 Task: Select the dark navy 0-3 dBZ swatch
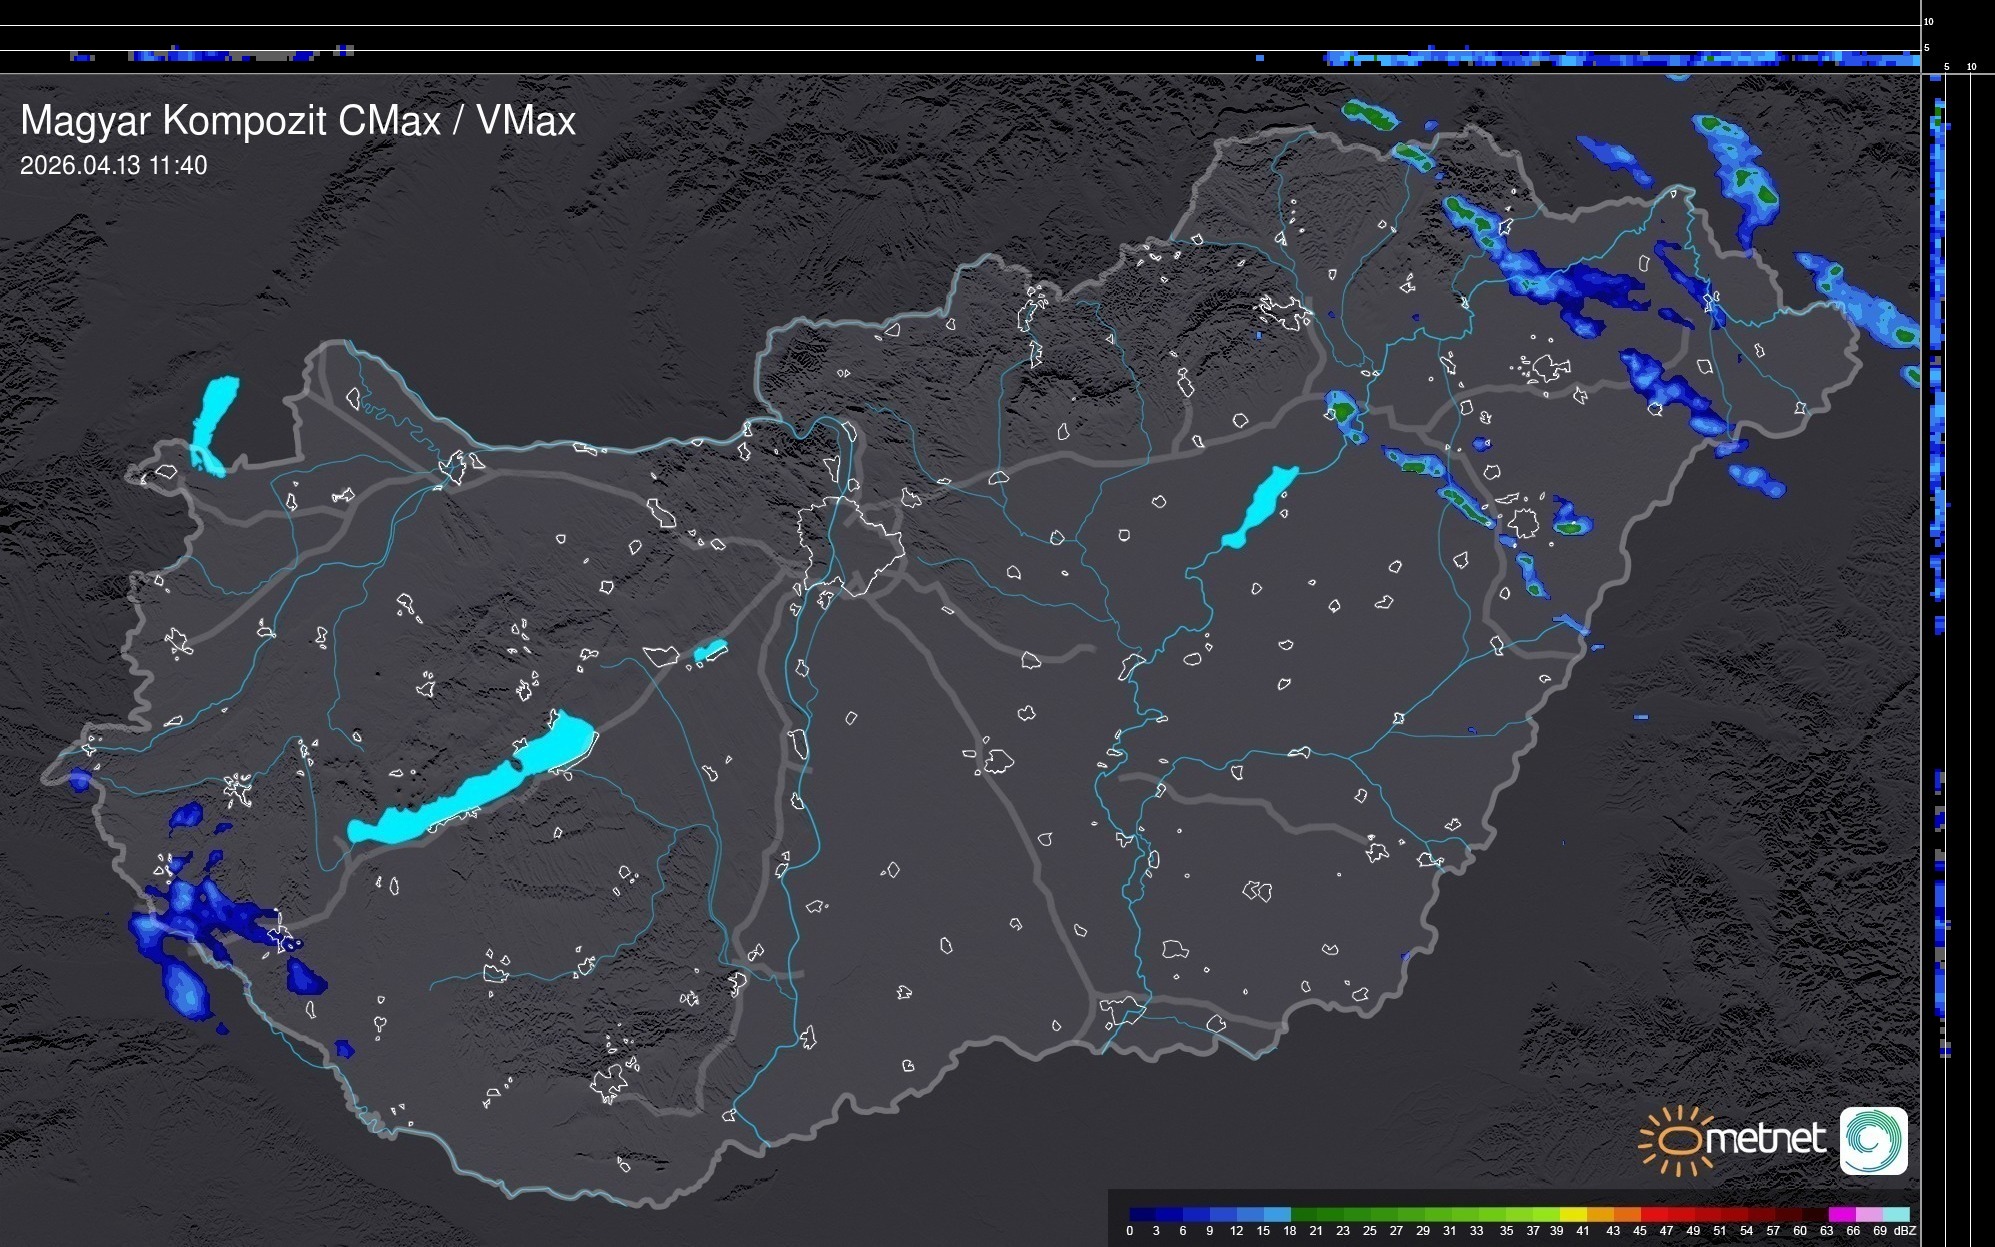click(x=1143, y=1214)
